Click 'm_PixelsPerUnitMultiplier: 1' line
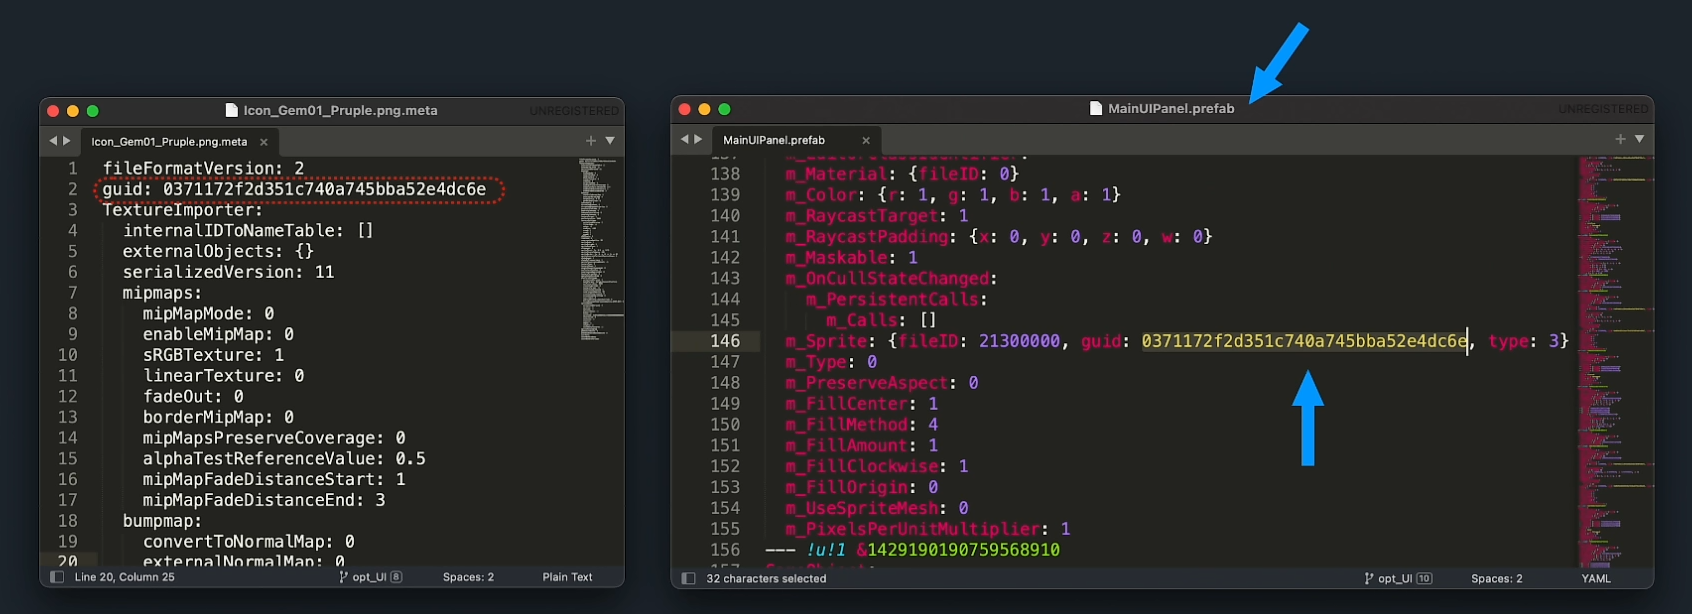Image resolution: width=1692 pixels, height=614 pixels. pos(928,529)
